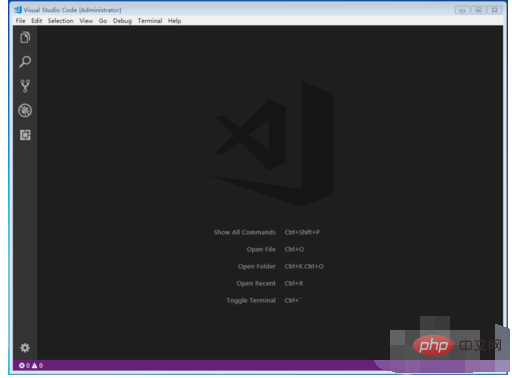
Task: Open the File menu
Action: pos(20,21)
